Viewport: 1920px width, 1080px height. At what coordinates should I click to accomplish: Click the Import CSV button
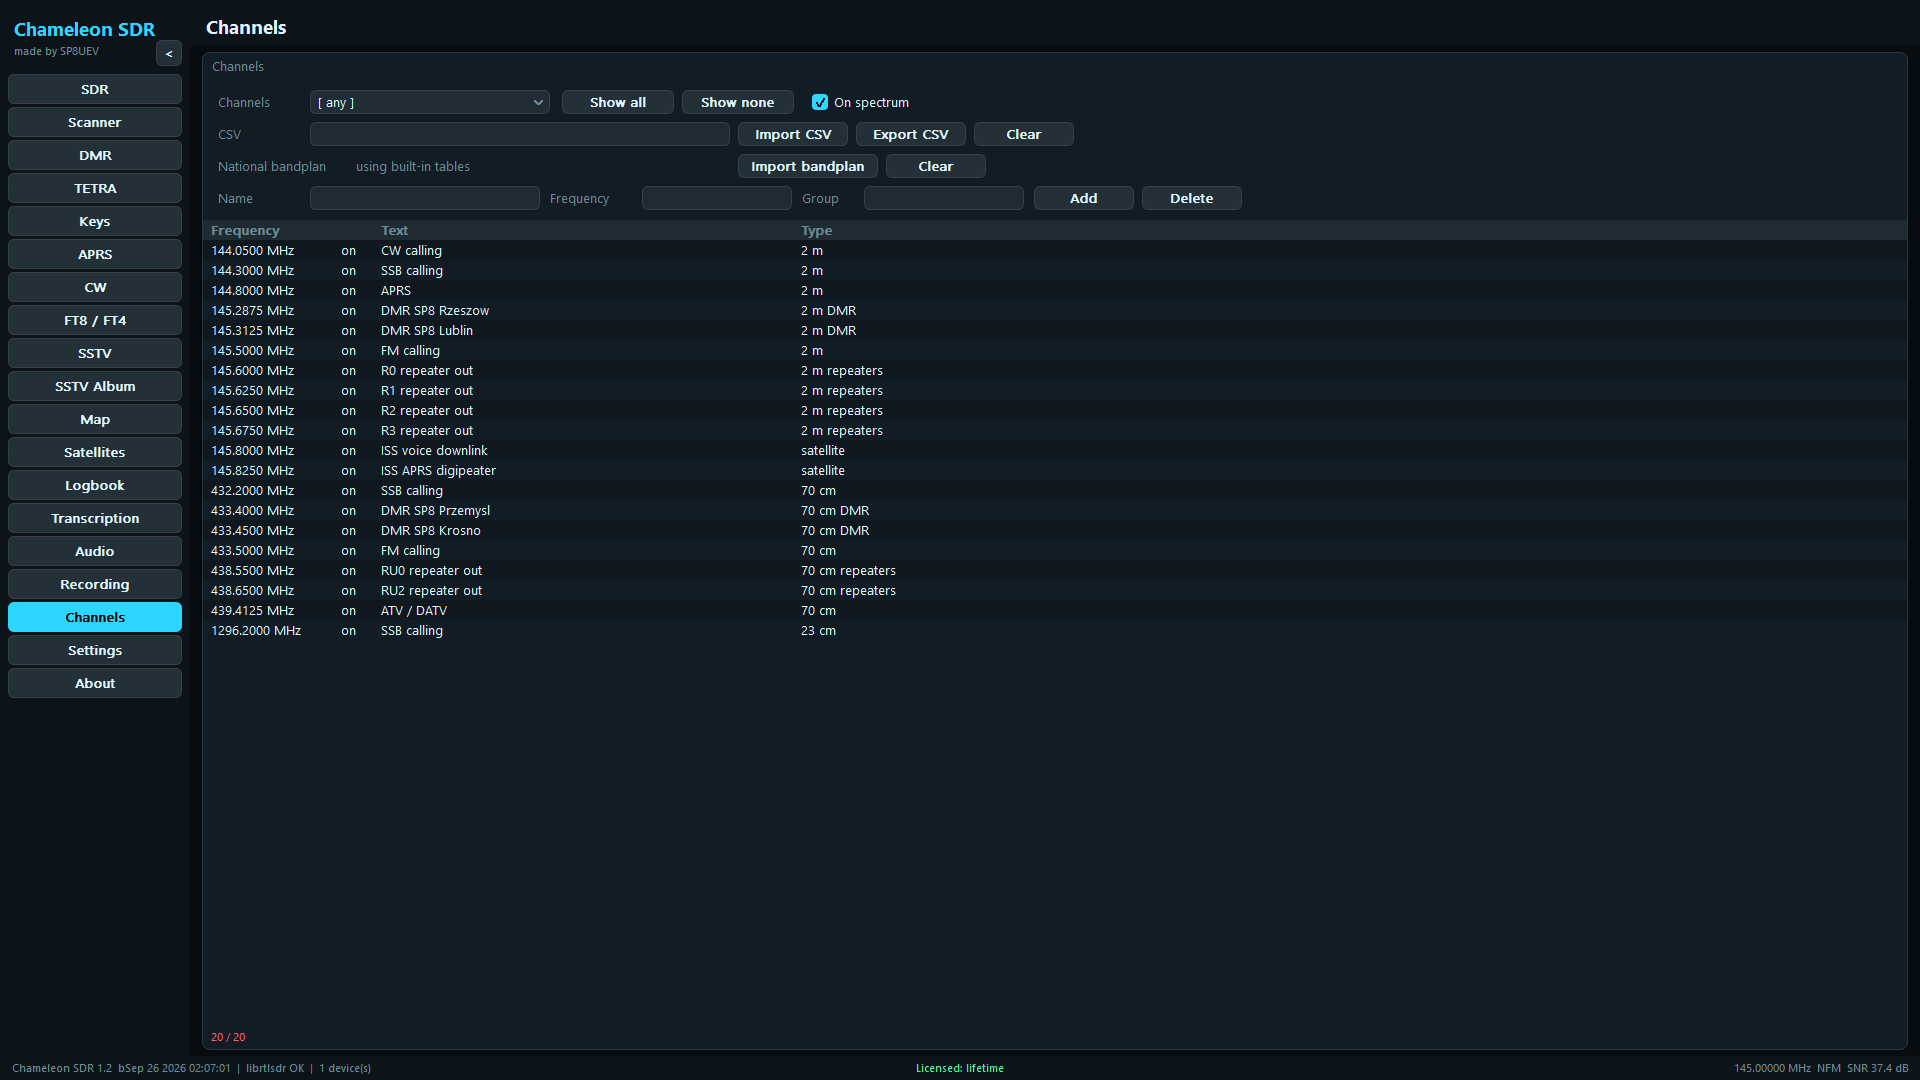793,134
